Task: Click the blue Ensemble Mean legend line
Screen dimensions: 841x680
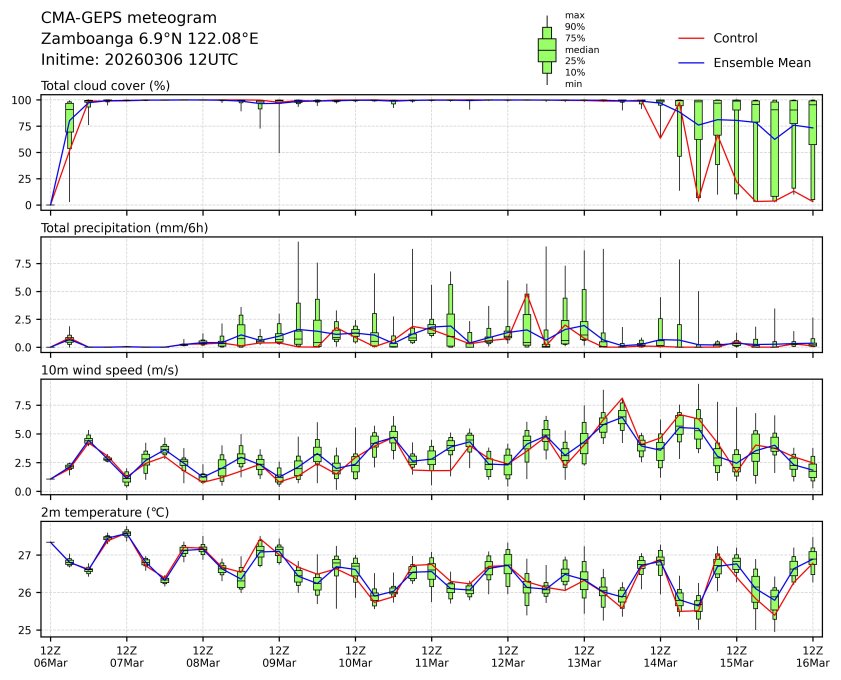Action: pos(691,62)
